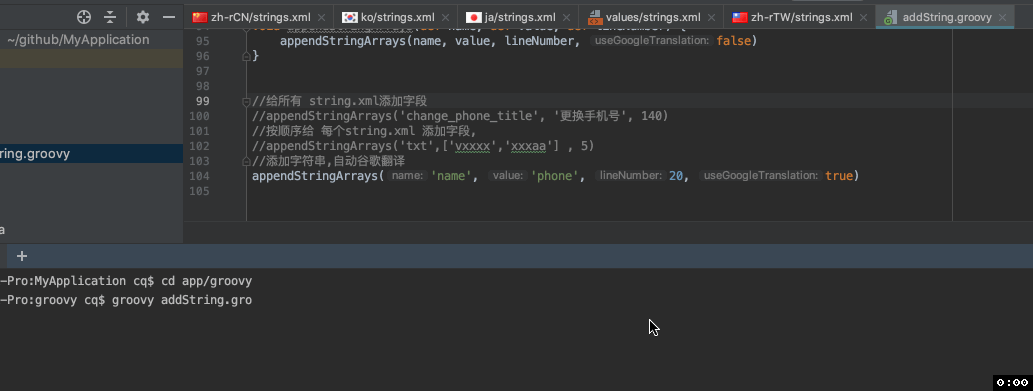Close the values/strings.xml tab
Screen dimensions: 1033x391
tap(712, 18)
